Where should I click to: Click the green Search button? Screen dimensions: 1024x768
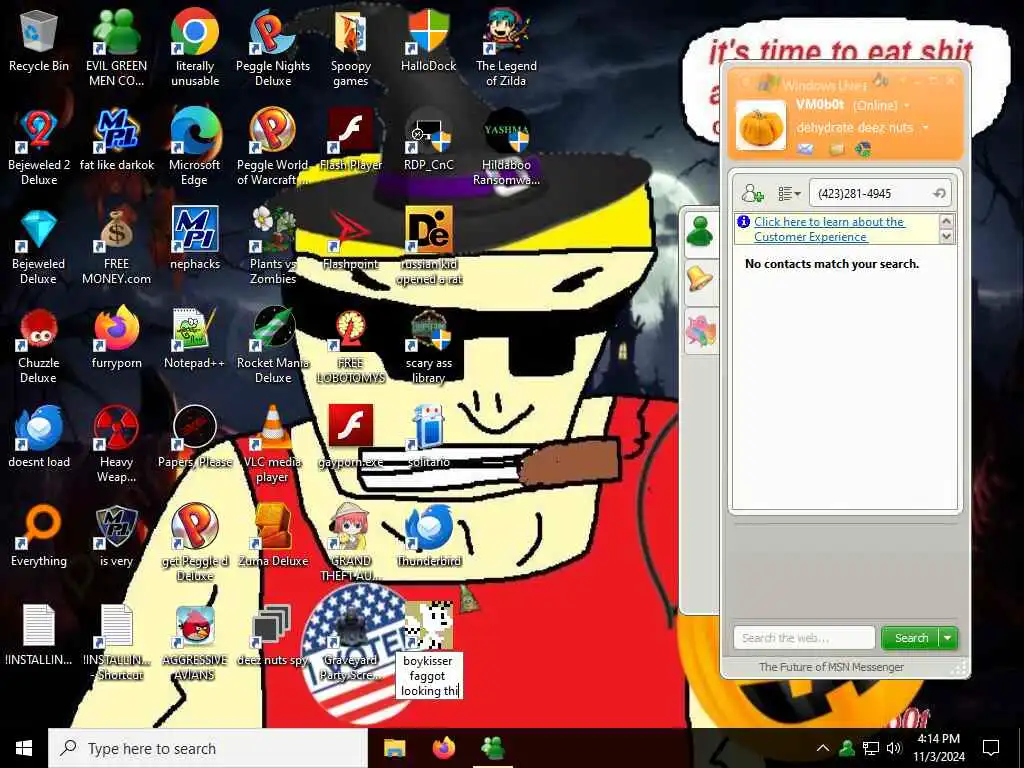910,638
